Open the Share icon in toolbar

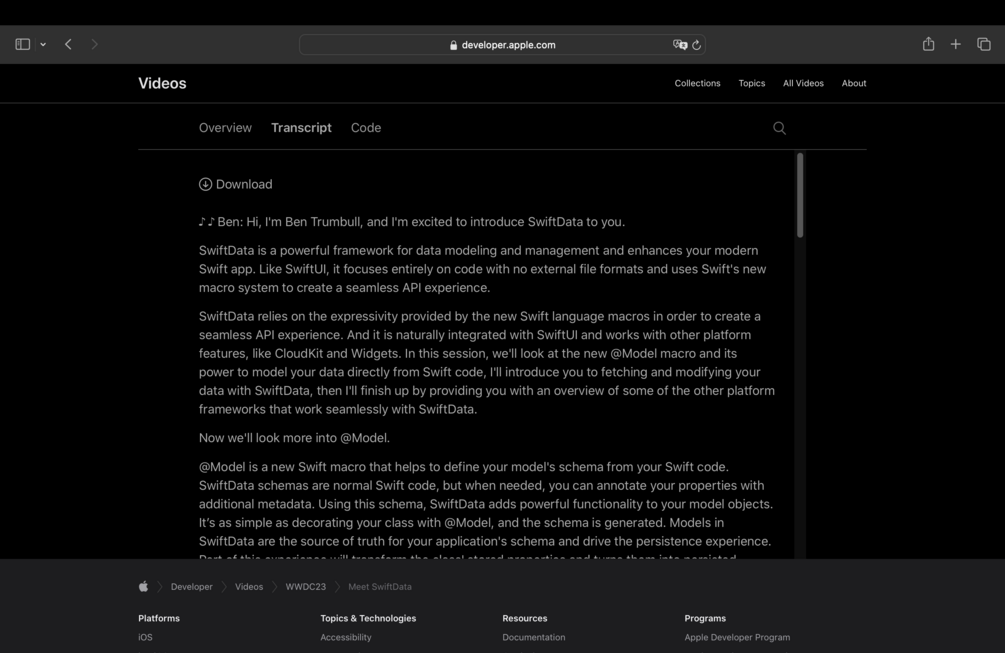pos(928,44)
